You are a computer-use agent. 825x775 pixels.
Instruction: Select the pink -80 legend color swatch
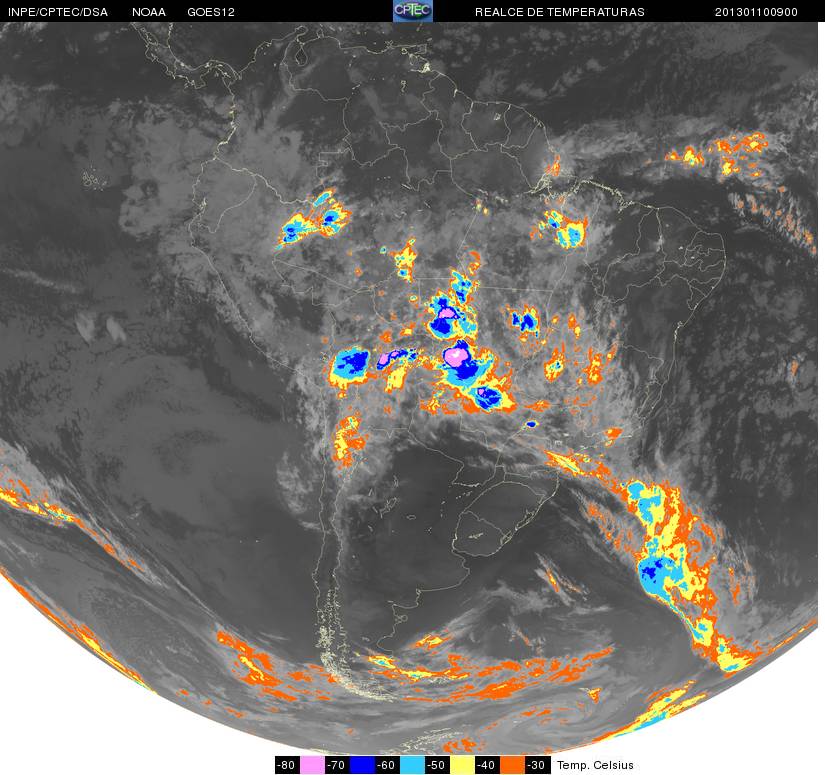pyautogui.click(x=313, y=765)
